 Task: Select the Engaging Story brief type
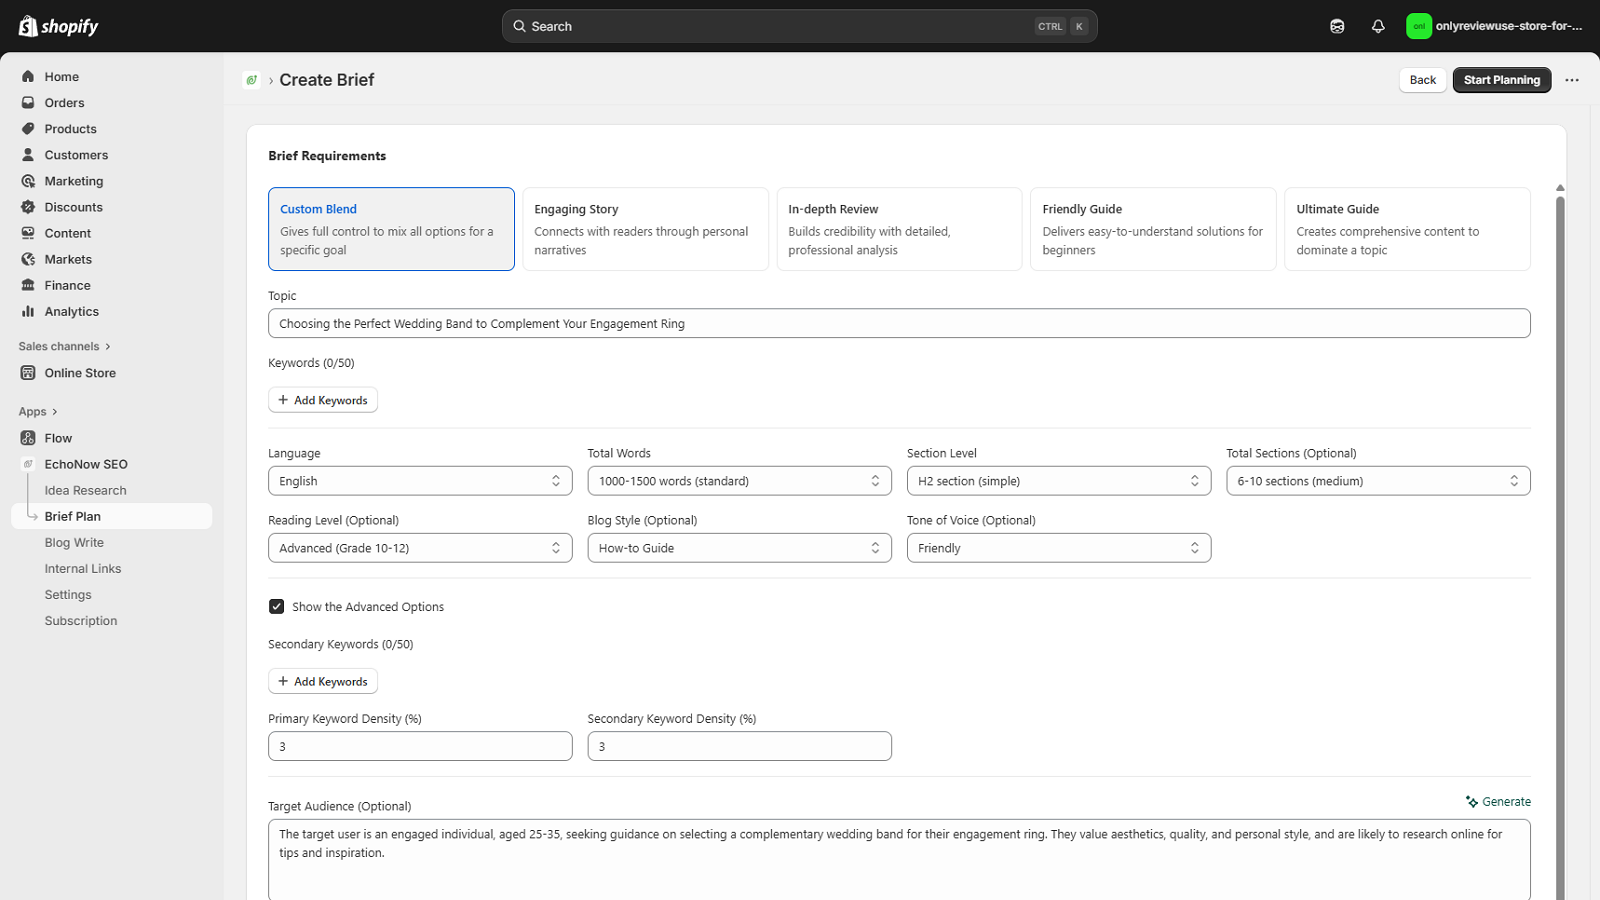[x=645, y=229]
